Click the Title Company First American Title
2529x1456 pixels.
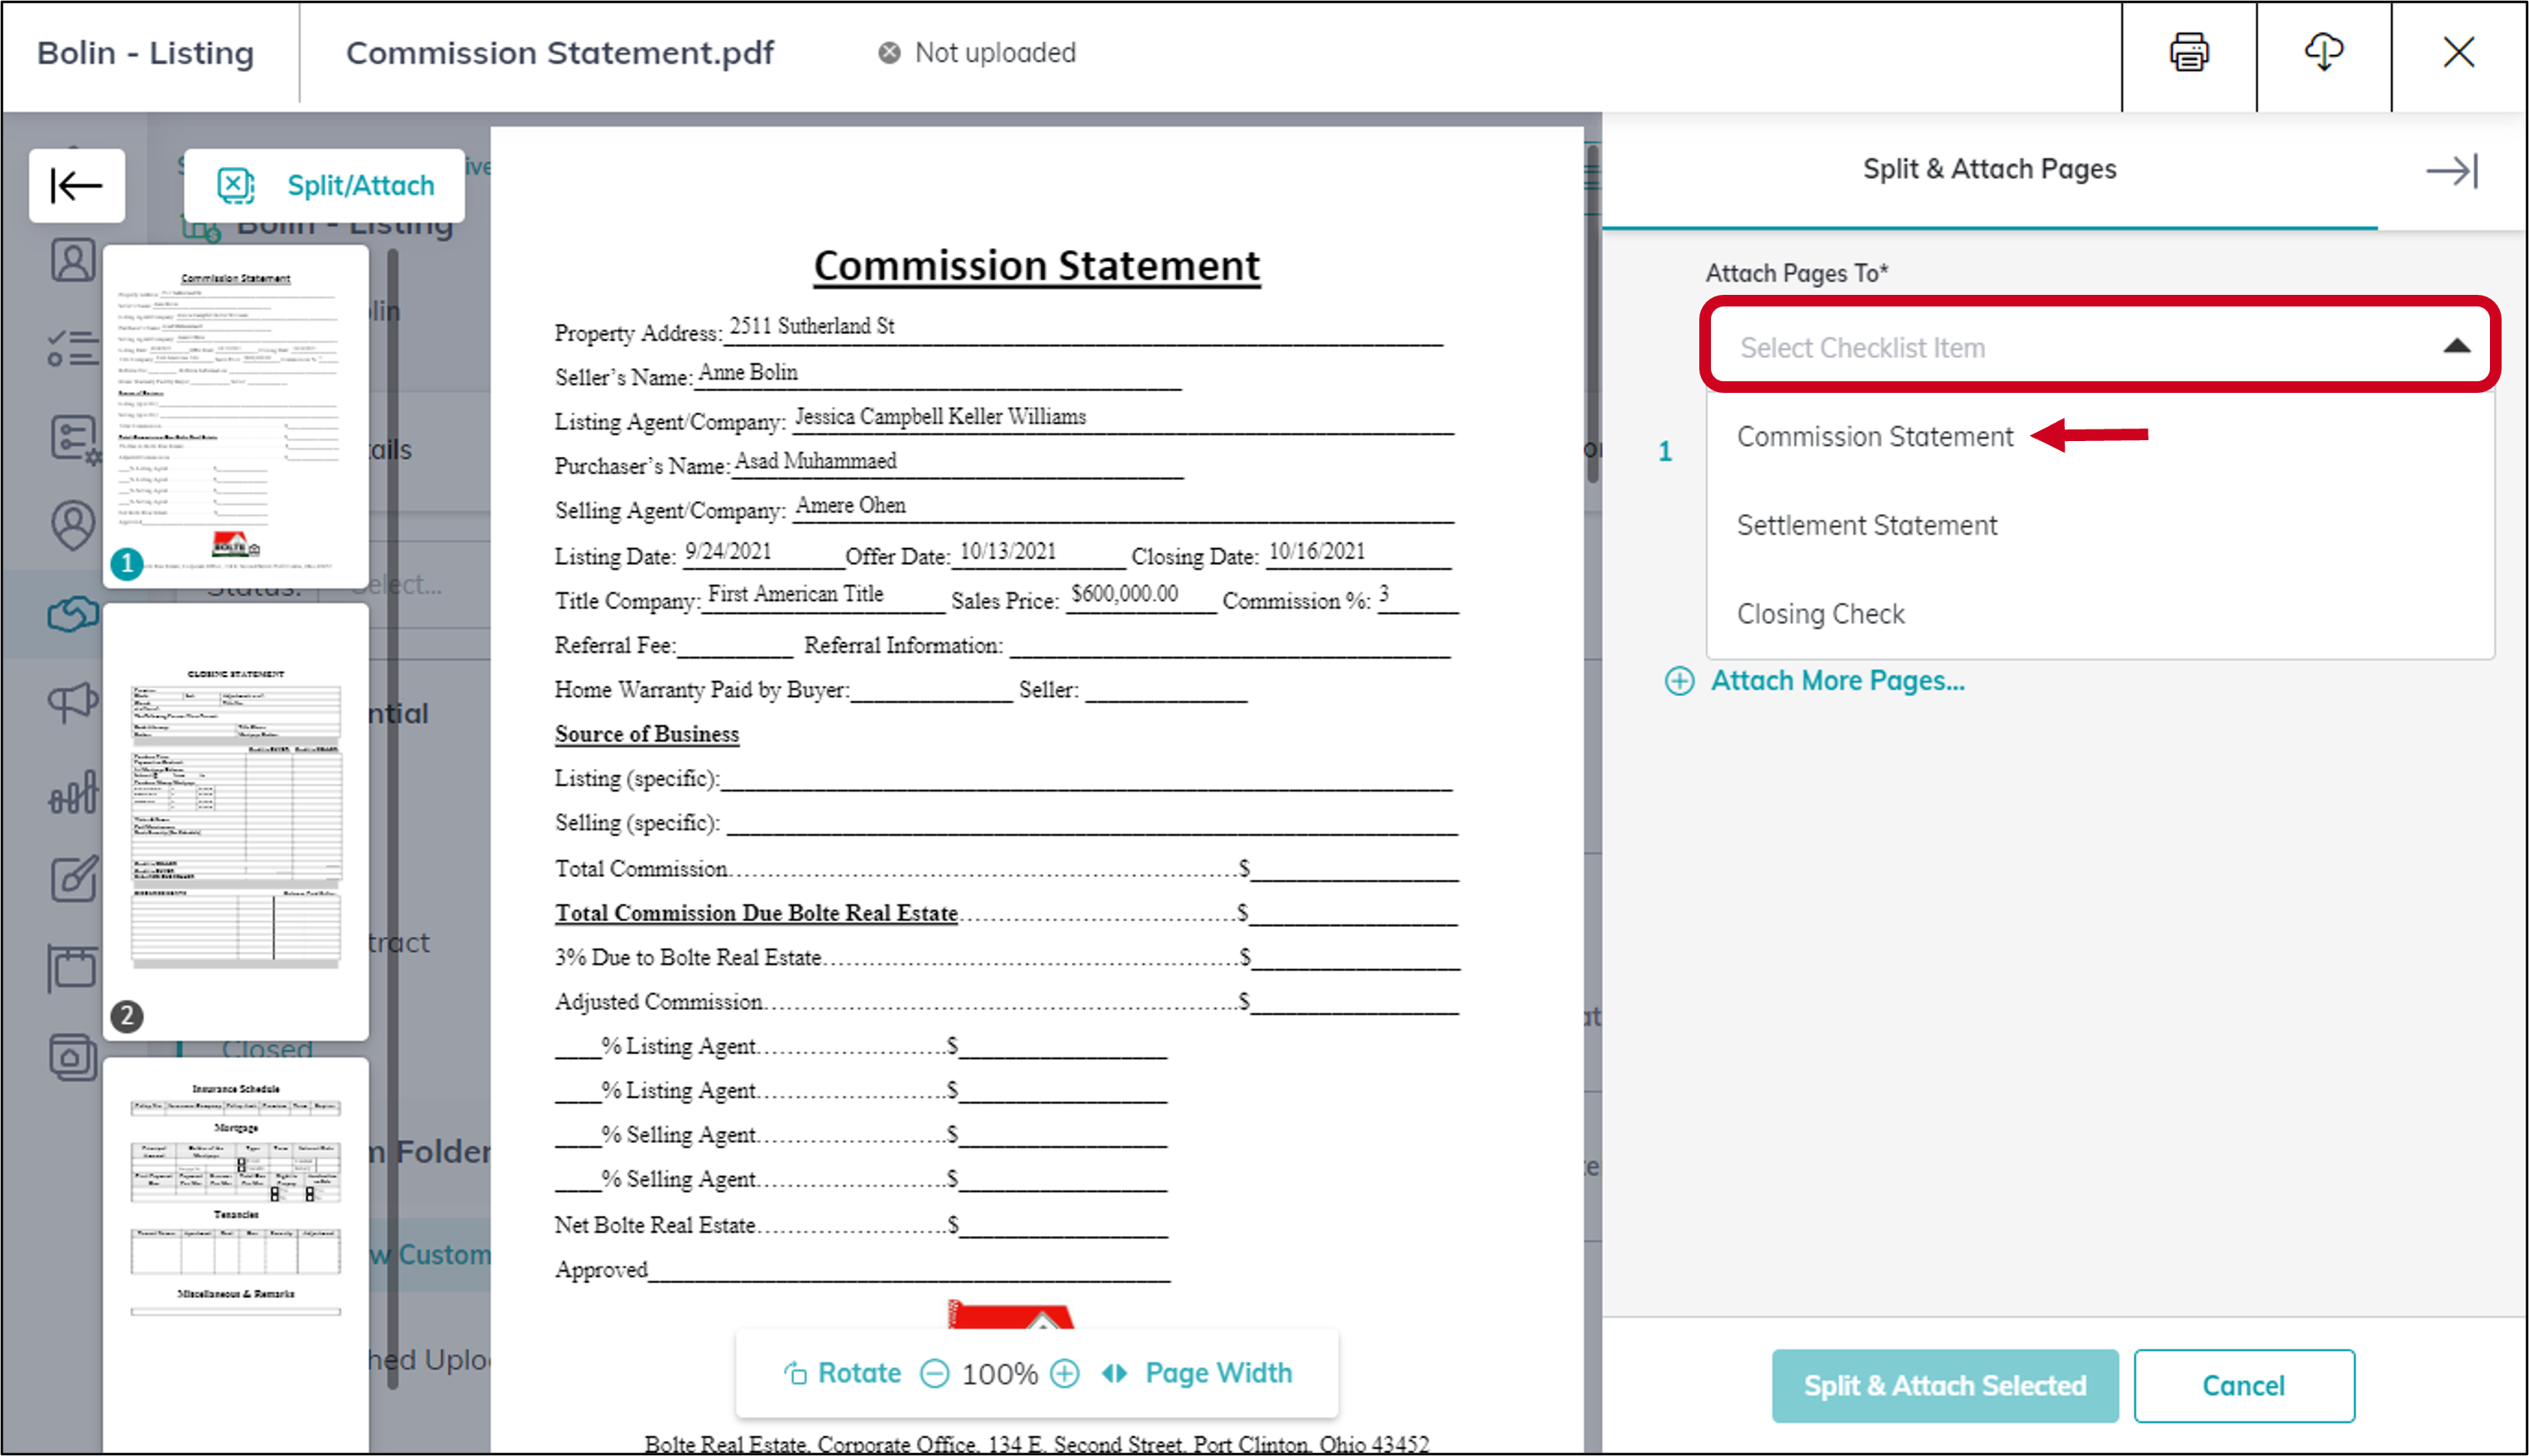coord(796,594)
